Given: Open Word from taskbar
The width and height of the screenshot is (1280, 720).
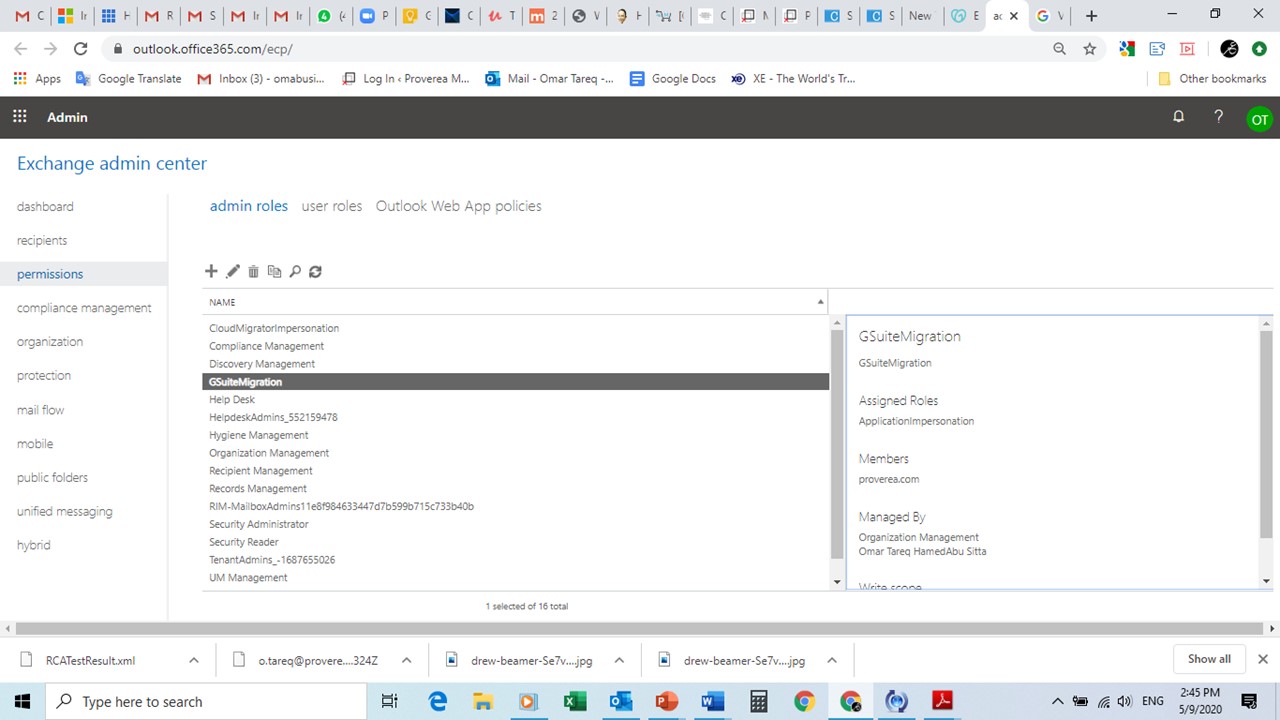Looking at the screenshot, I should 712,701.
